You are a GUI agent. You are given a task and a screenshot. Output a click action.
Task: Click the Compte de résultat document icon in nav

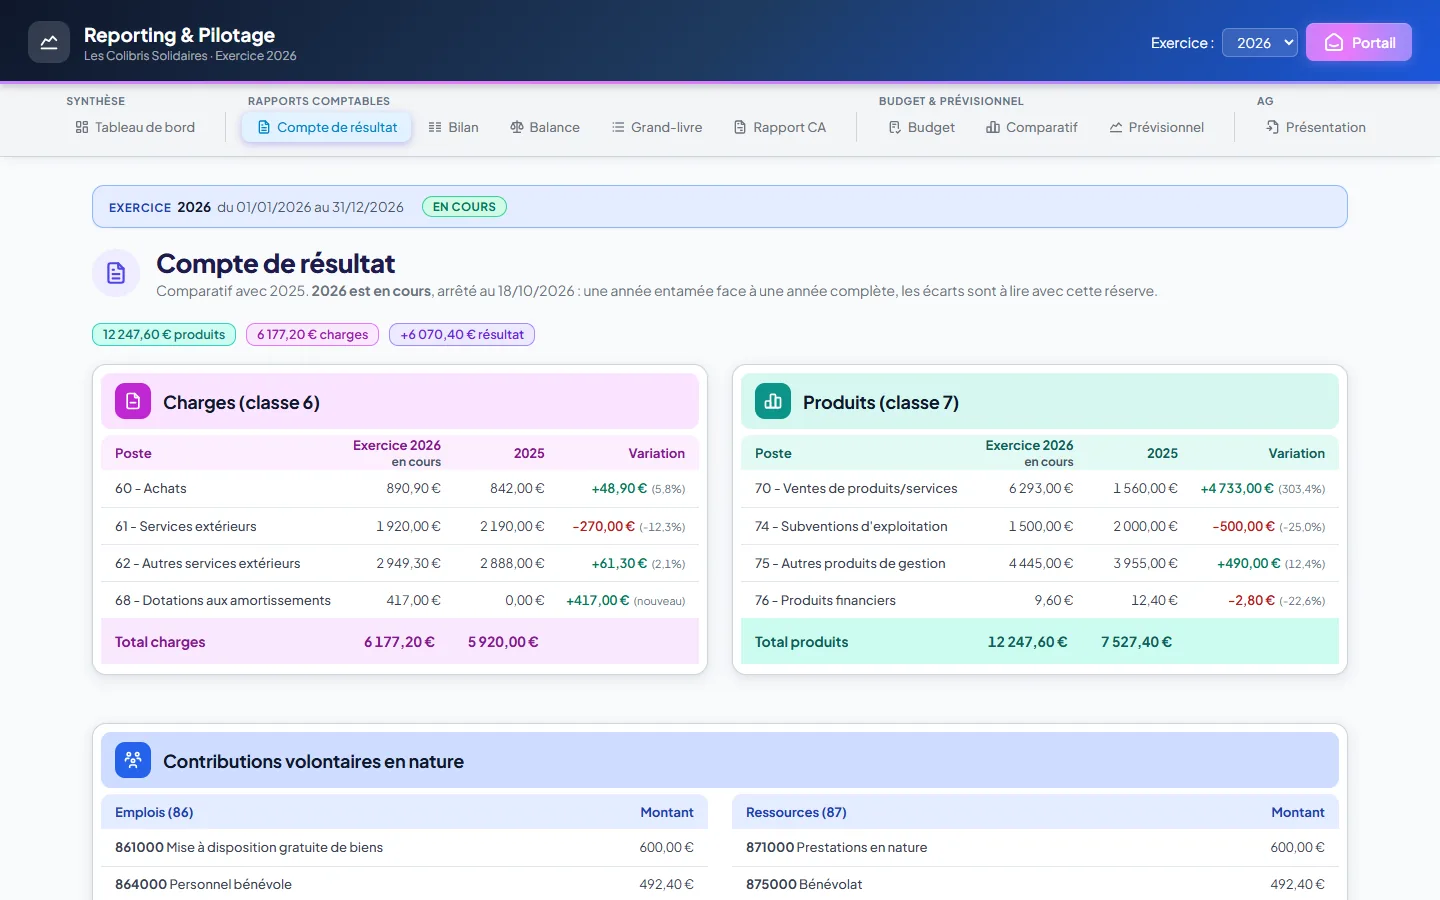coord(264,127)
